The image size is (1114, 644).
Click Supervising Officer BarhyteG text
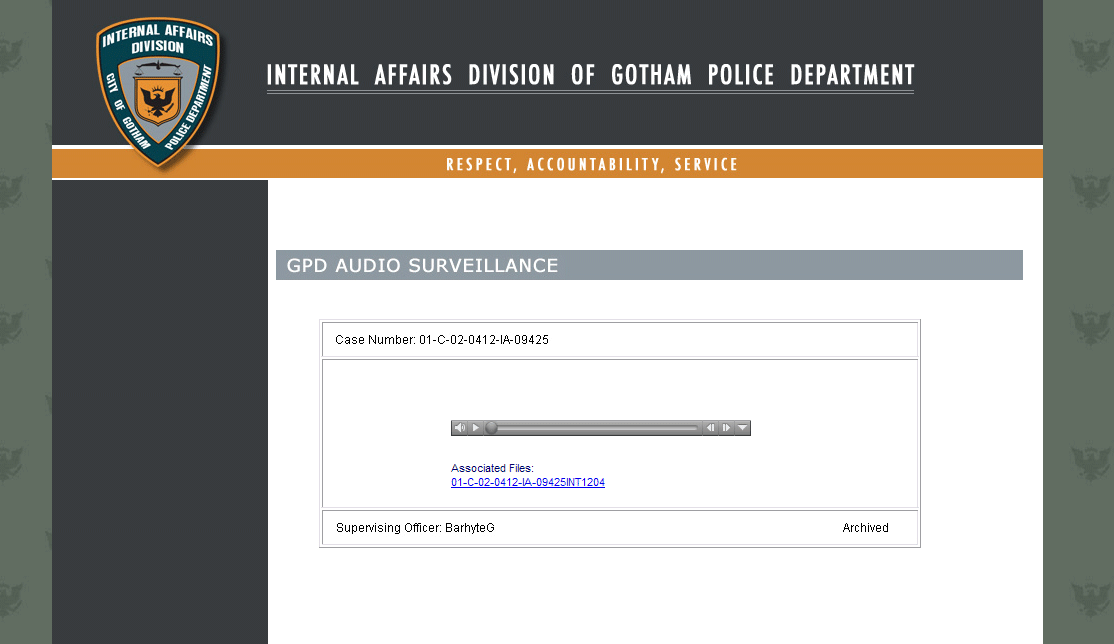[x=415, y=527]
